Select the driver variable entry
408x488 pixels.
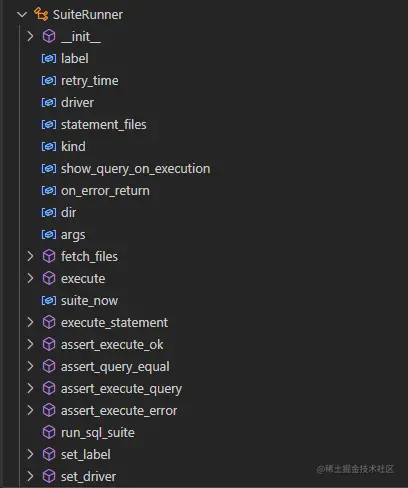(77, 103)
